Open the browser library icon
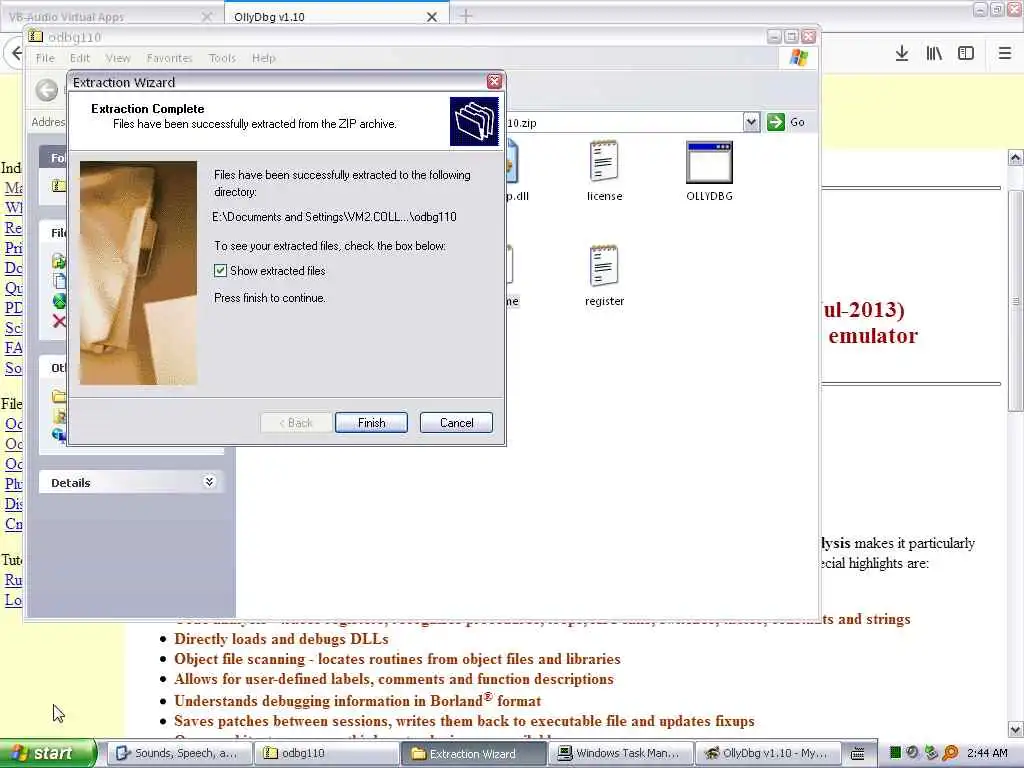This screenshot has width=1024, height=768. pos(934,54)
